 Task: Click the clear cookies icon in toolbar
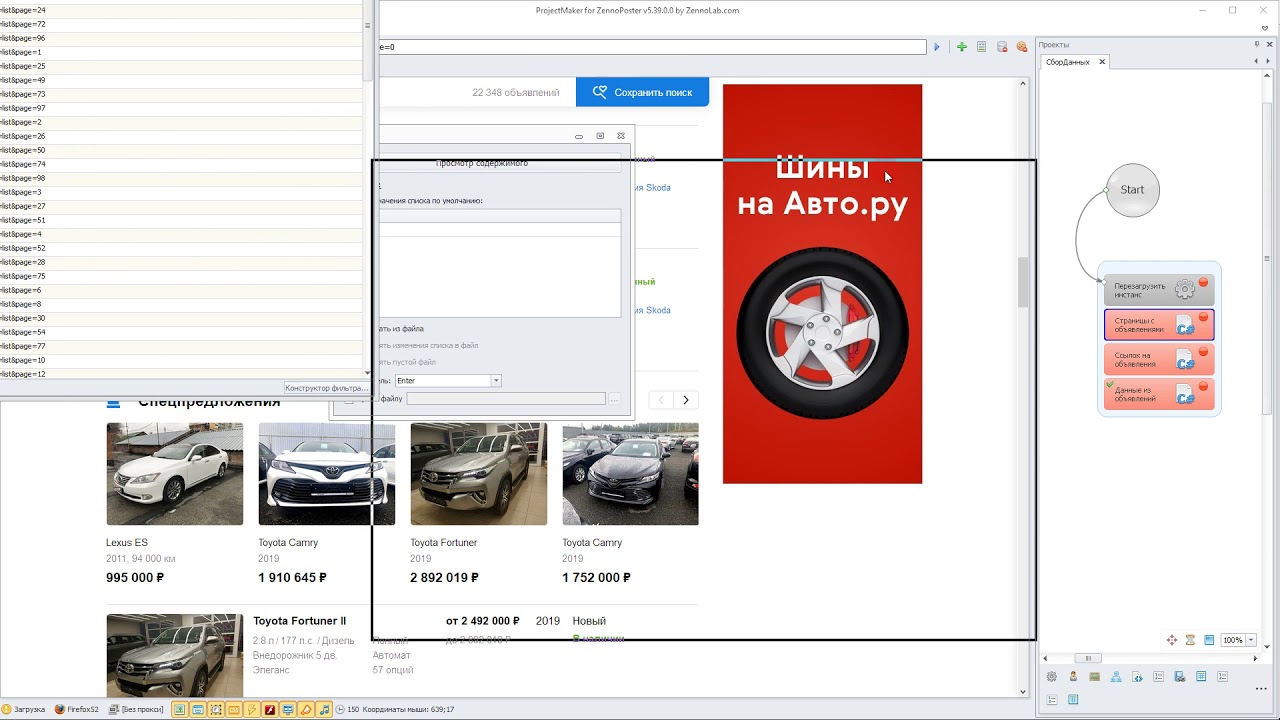click(1022, 47)
